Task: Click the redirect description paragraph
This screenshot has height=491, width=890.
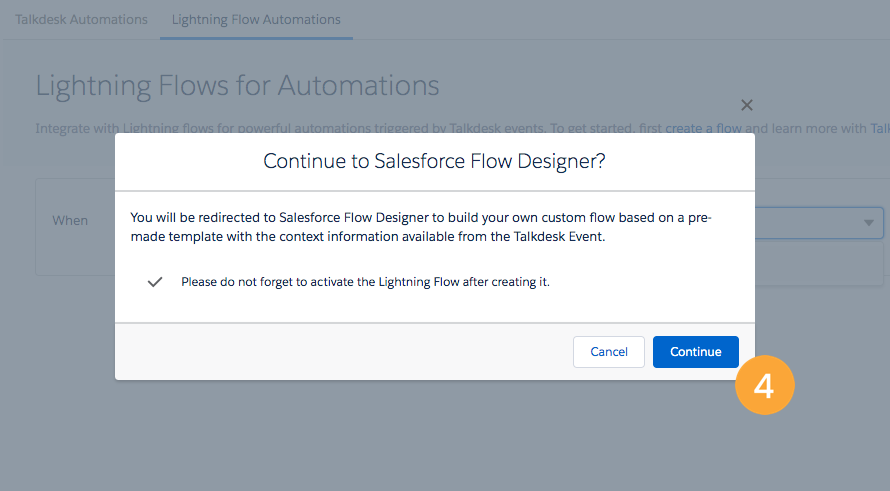Action: [421, 227]
